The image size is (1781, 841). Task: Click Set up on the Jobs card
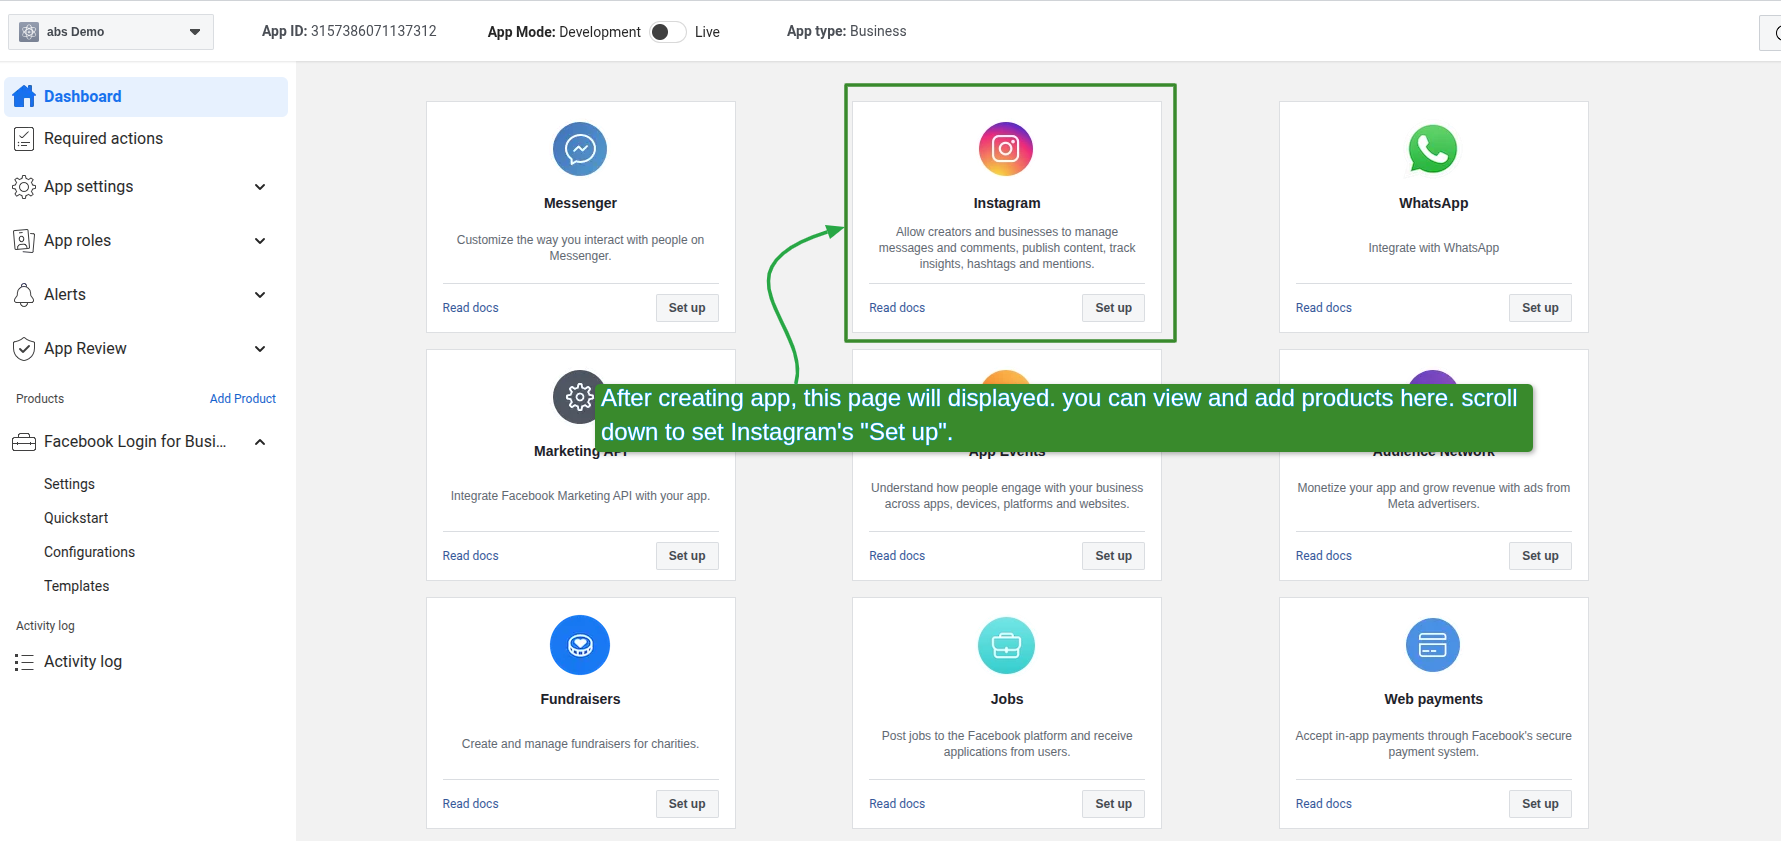(x=1113, y=804)
